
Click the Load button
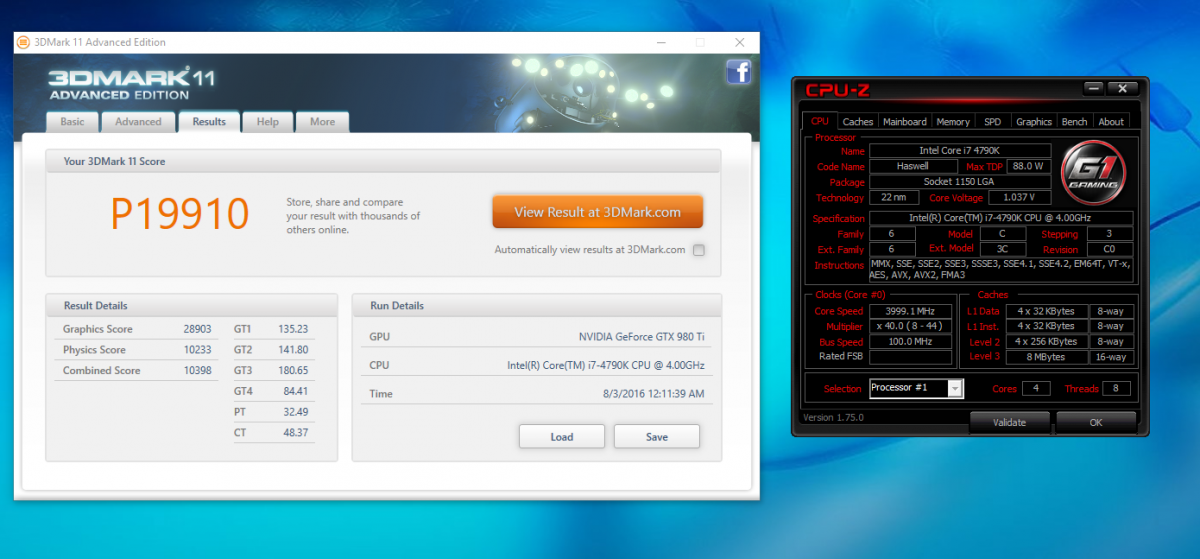coord(562,437)
